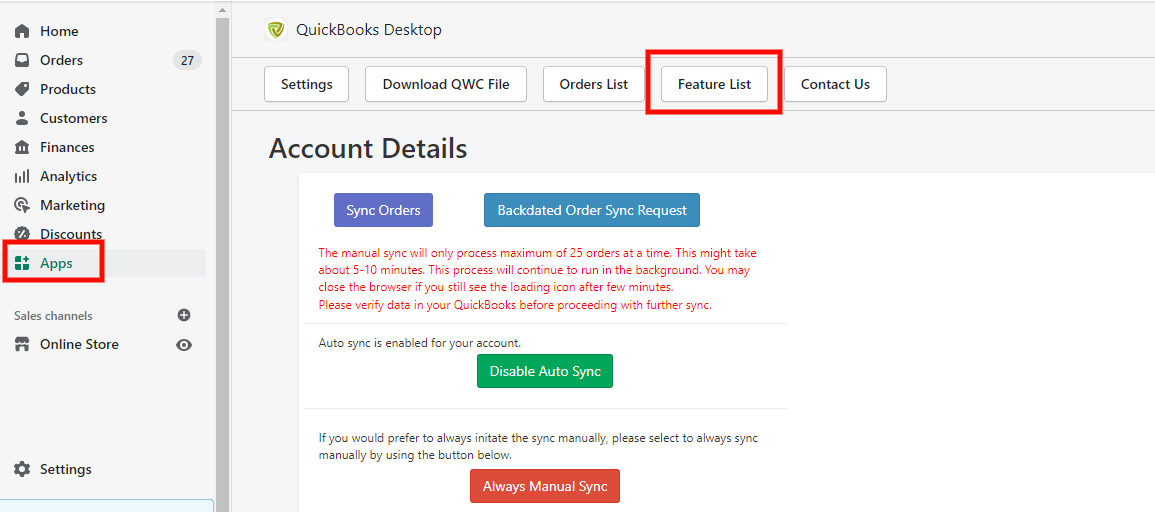Screen dimensions: 1155x512
Task: Open Marketing label in sidebar
Action: click(72, 205)
